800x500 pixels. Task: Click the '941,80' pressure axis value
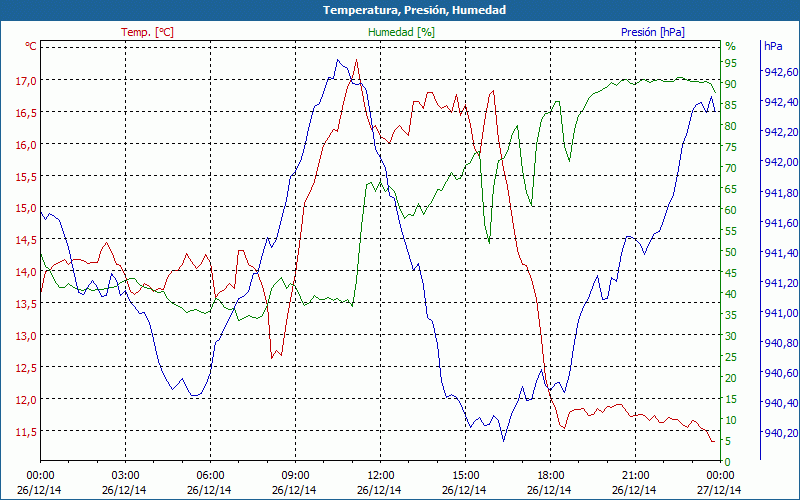click(781, 192)
